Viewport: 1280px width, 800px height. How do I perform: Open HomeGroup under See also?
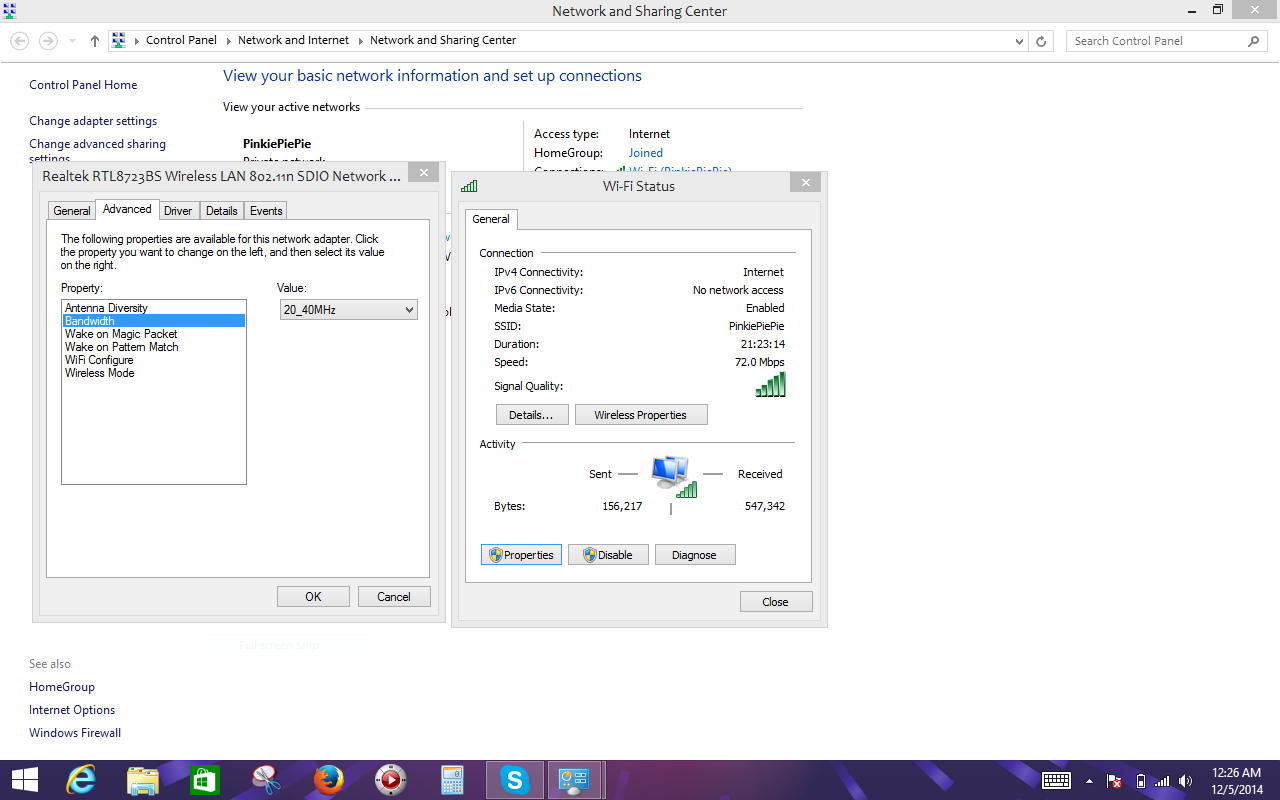[x=62, y=687]
